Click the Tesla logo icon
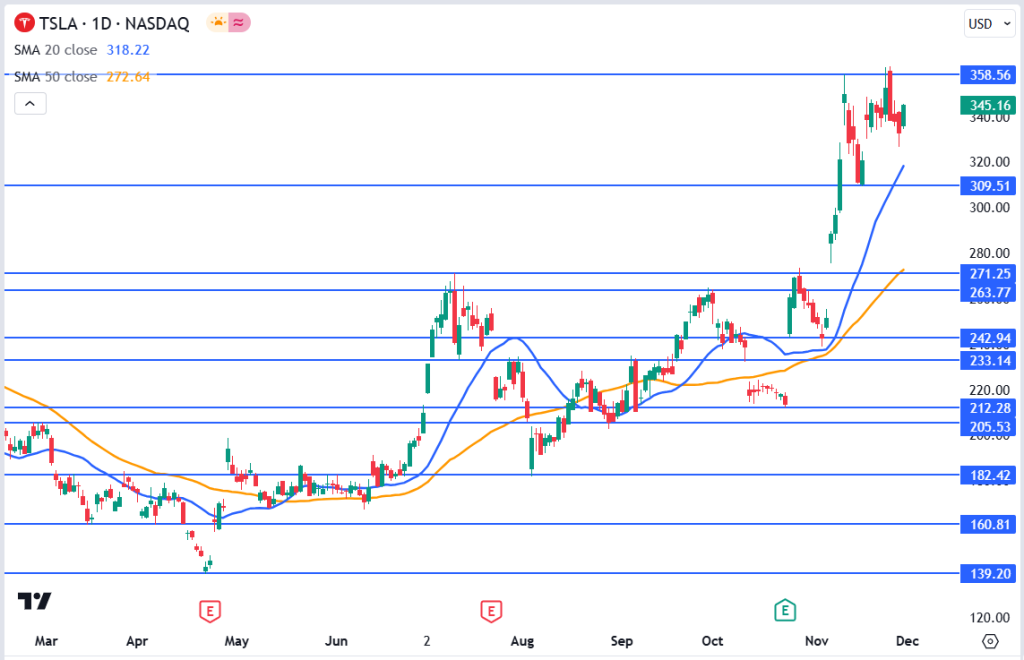 pos(21,23)
